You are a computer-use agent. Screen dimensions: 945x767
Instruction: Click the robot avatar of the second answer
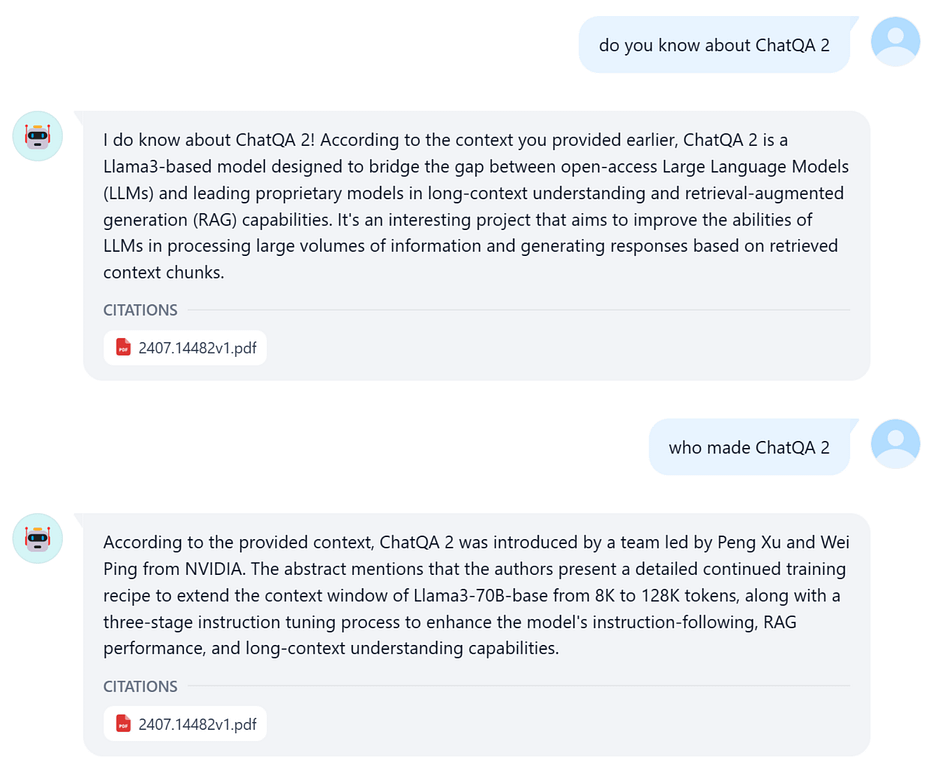(x=38, y=539)
